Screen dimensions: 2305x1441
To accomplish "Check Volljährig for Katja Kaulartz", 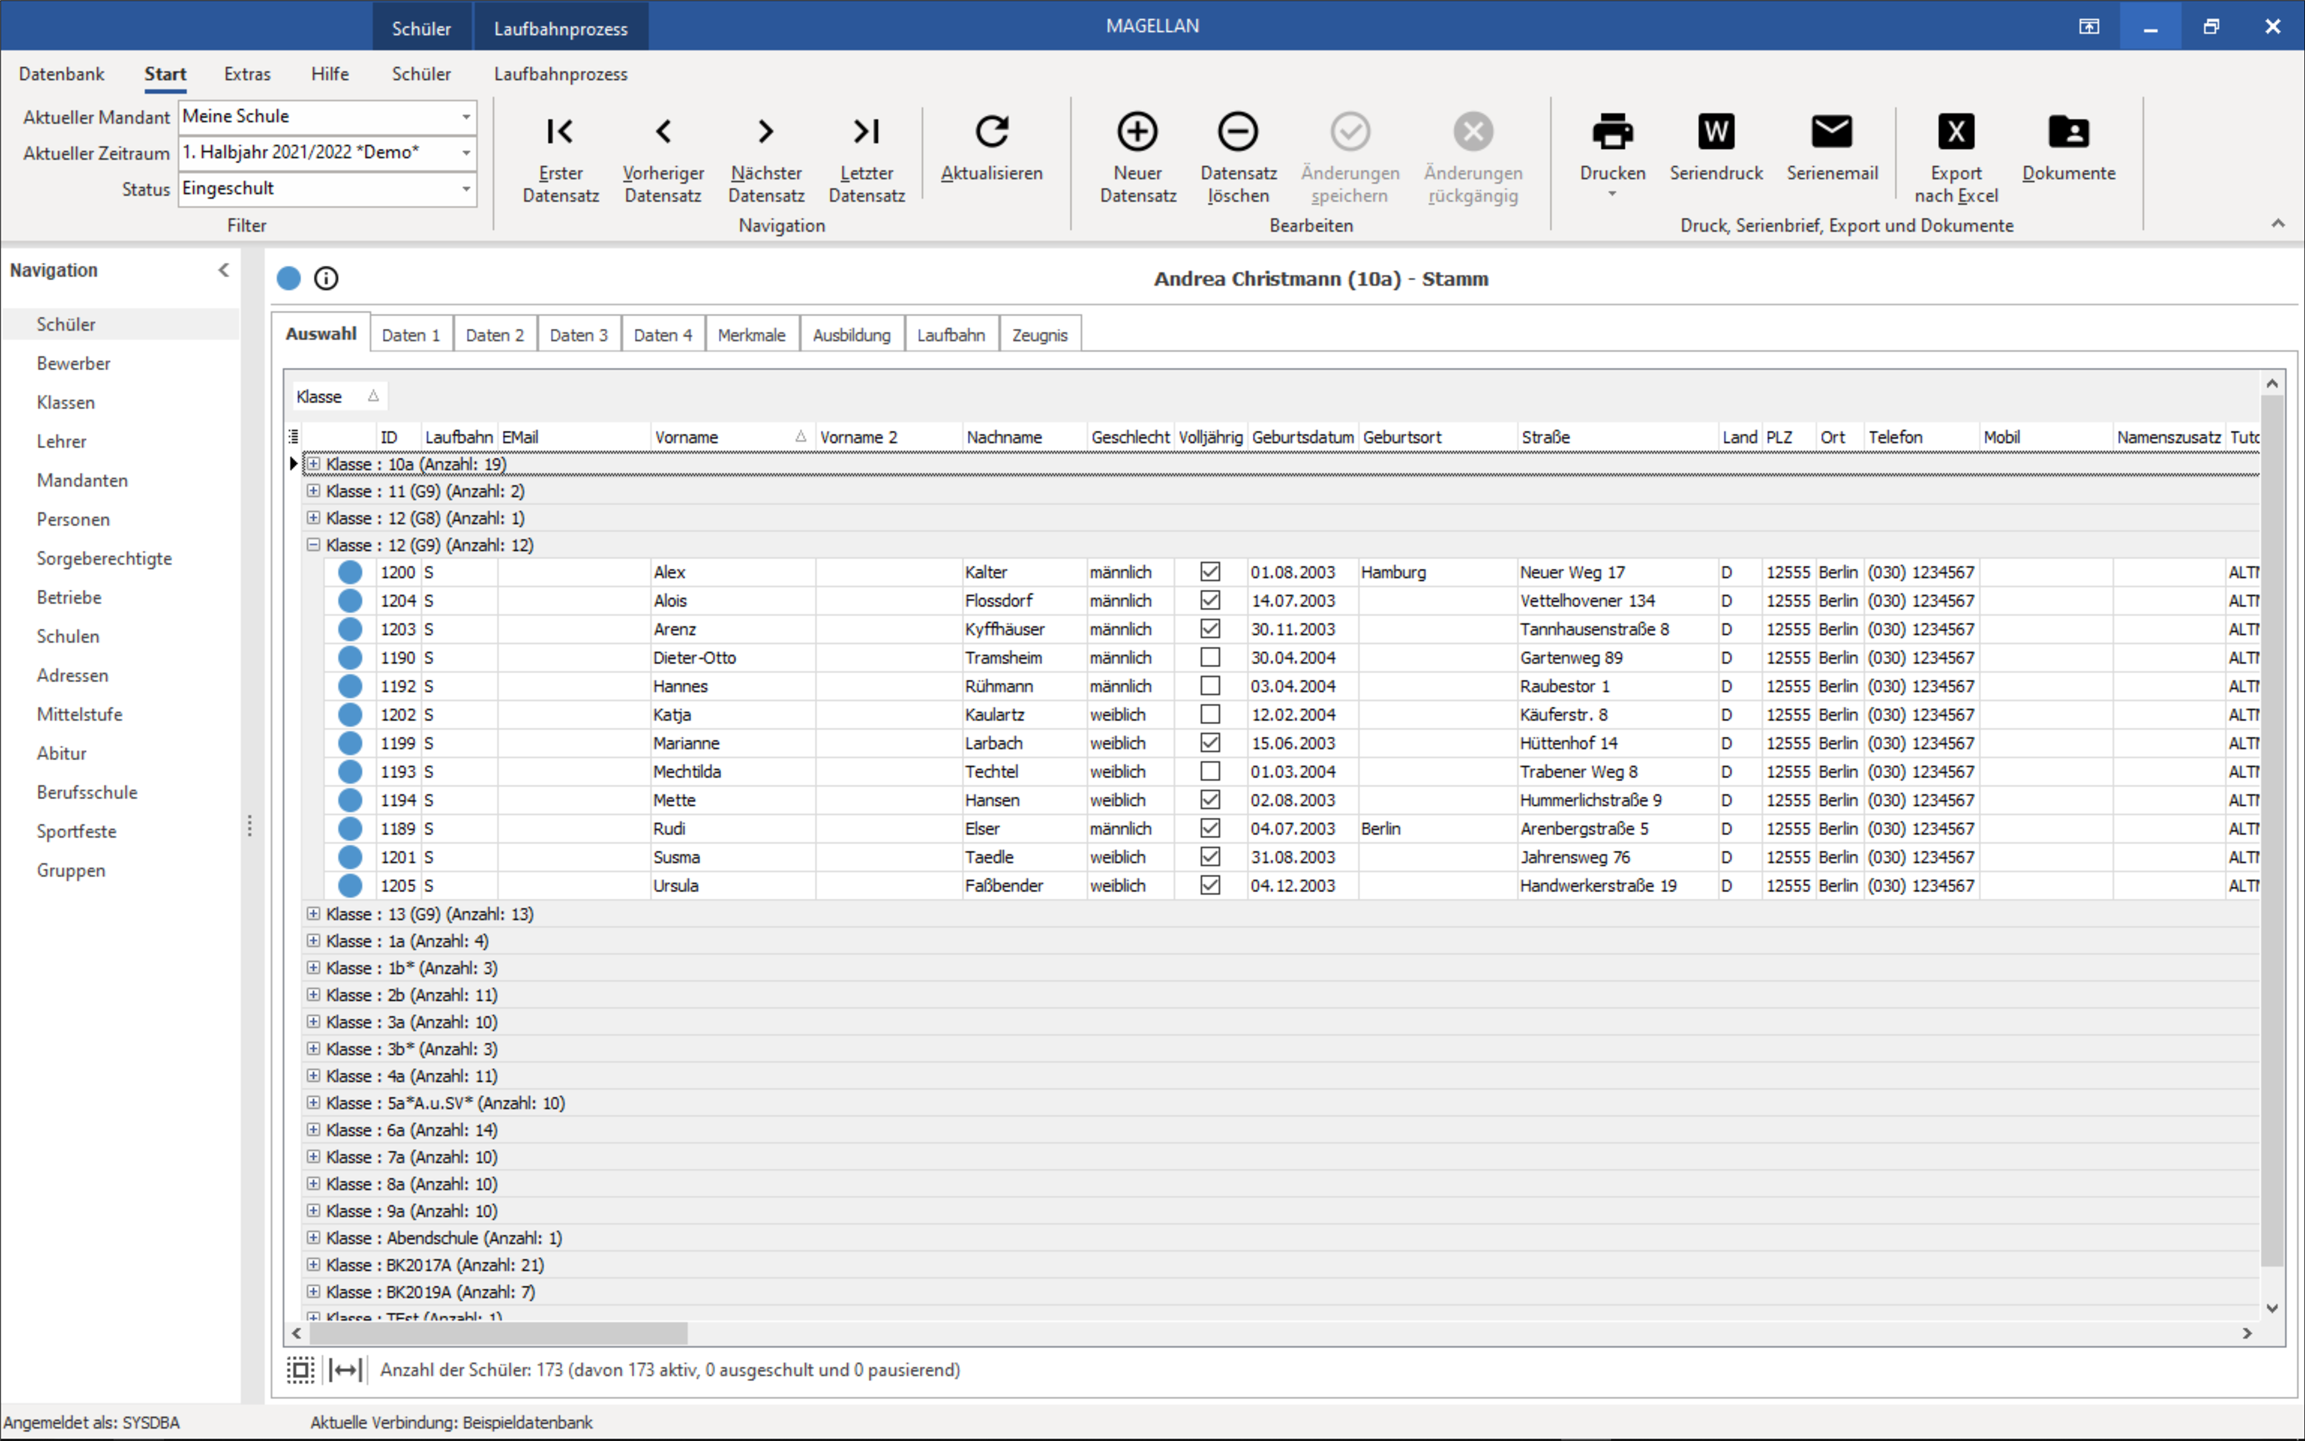I will tap(1210, 714).
